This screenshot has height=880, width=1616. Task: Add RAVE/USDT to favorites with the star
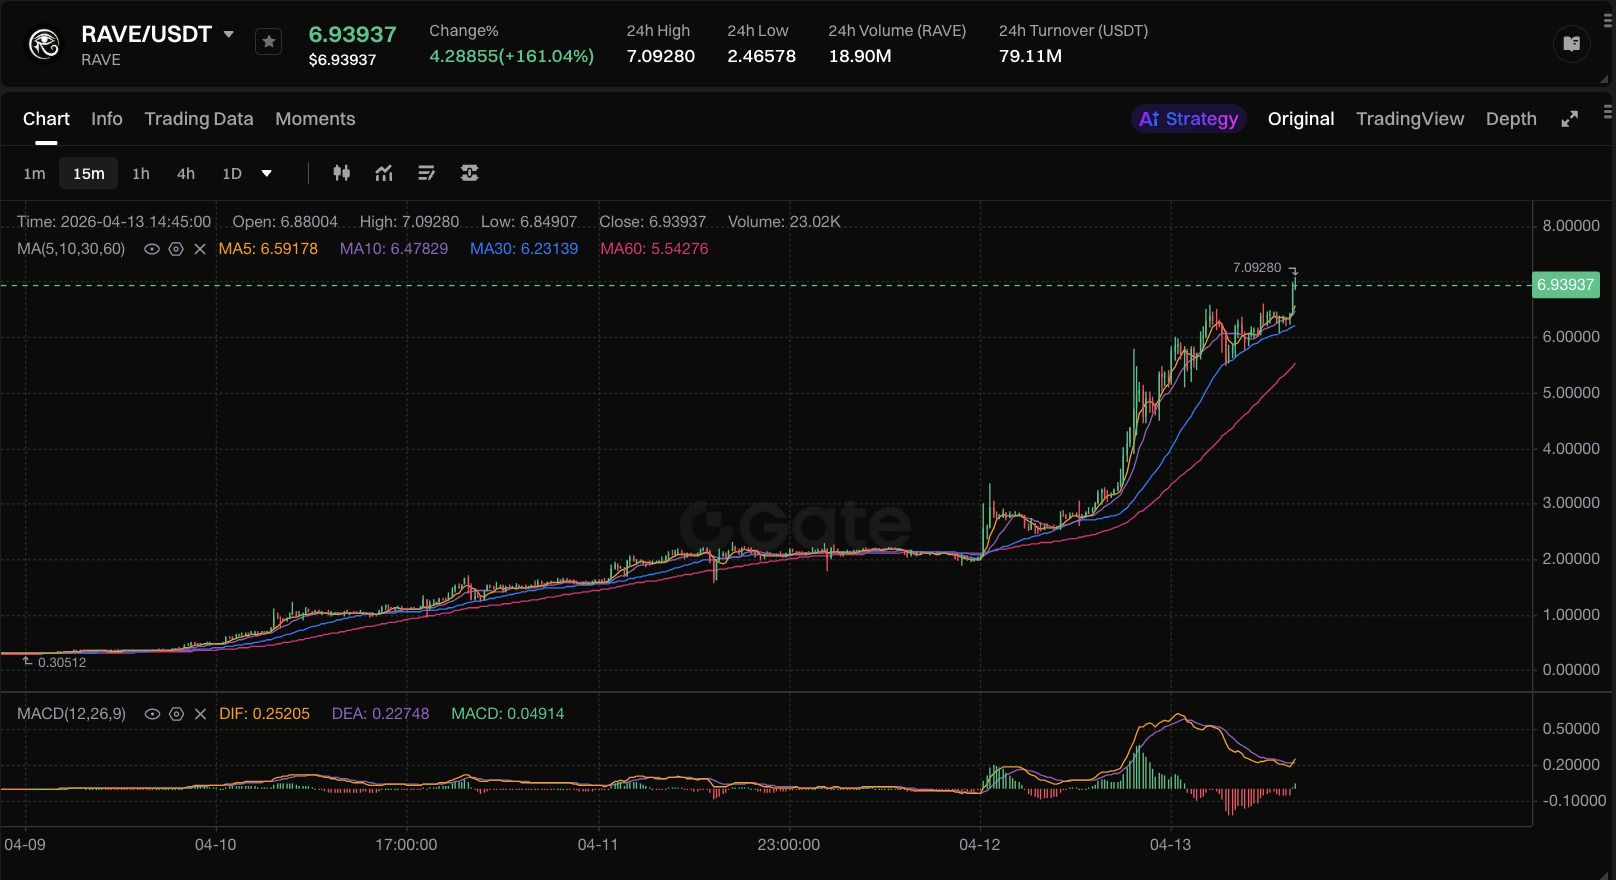[268, 42]
